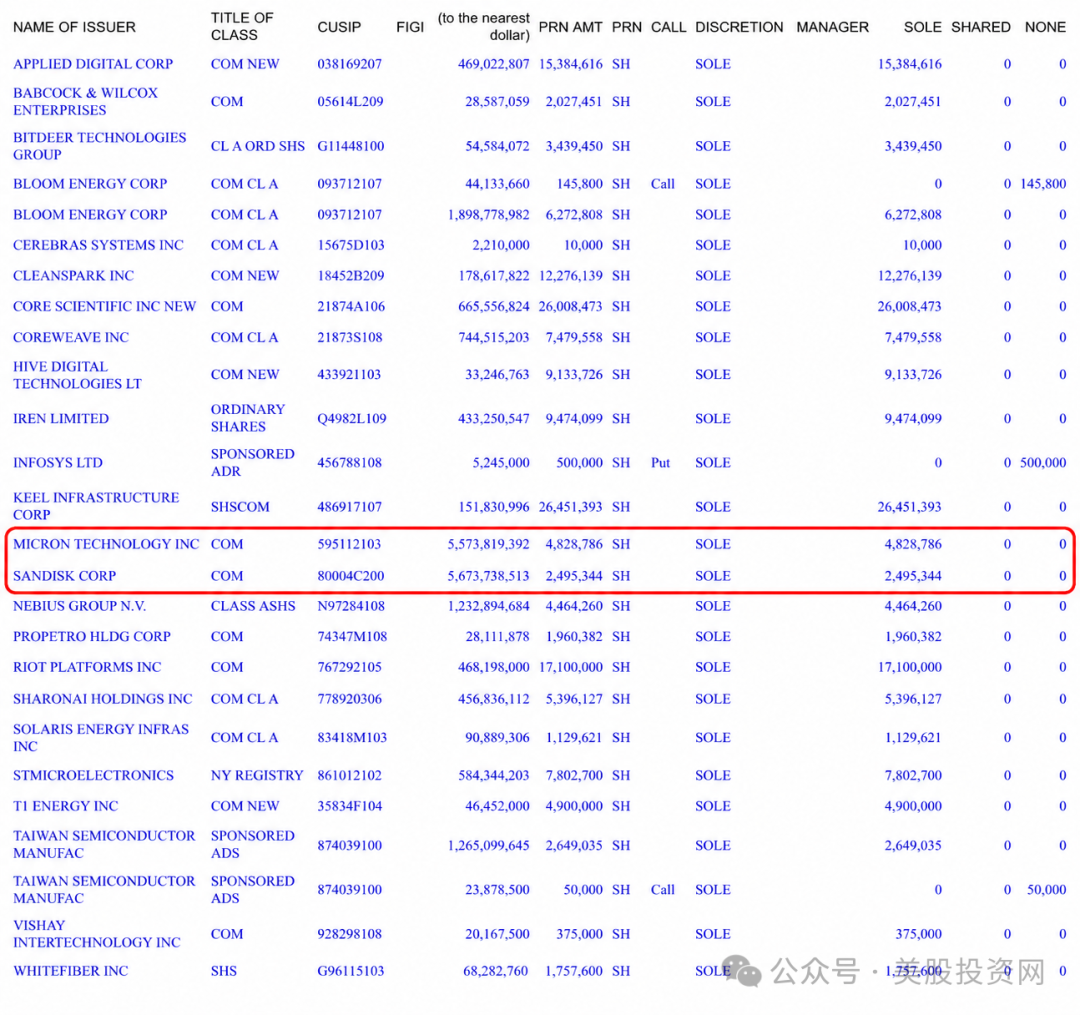Click CLEANSPARK INC issuer name
This screenshot has width=1080, height=1015.
(74, 275)
